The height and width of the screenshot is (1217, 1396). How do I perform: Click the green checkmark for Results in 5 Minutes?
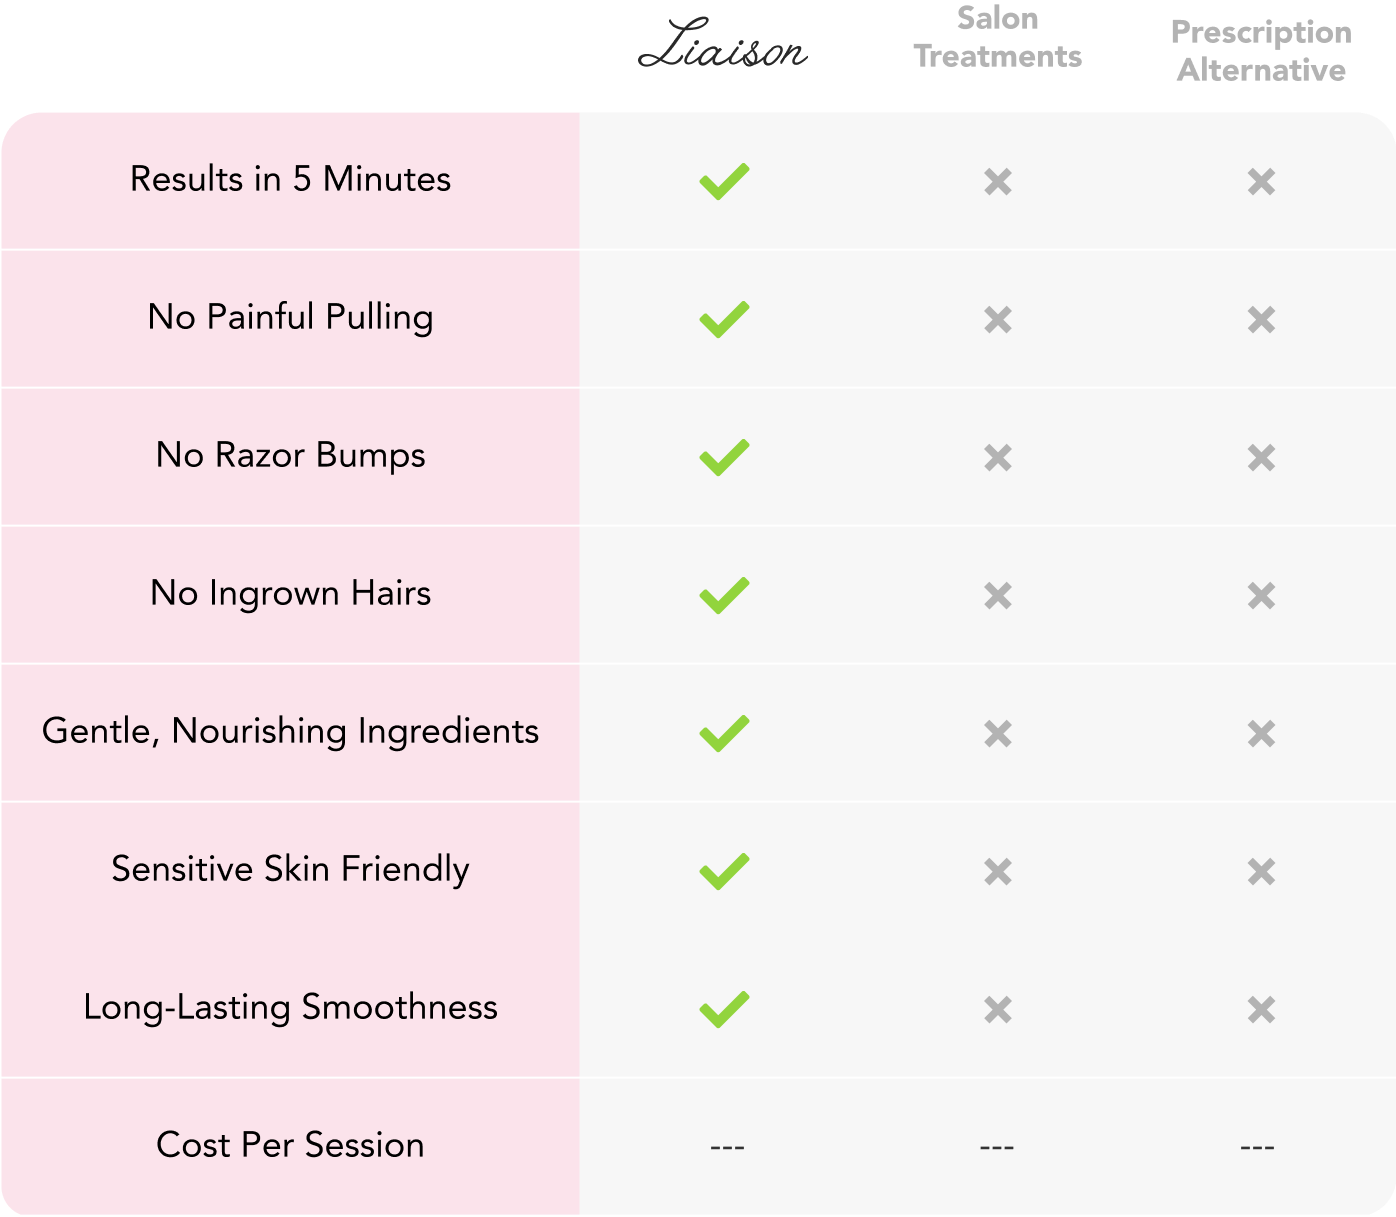[x=724, y=181]
